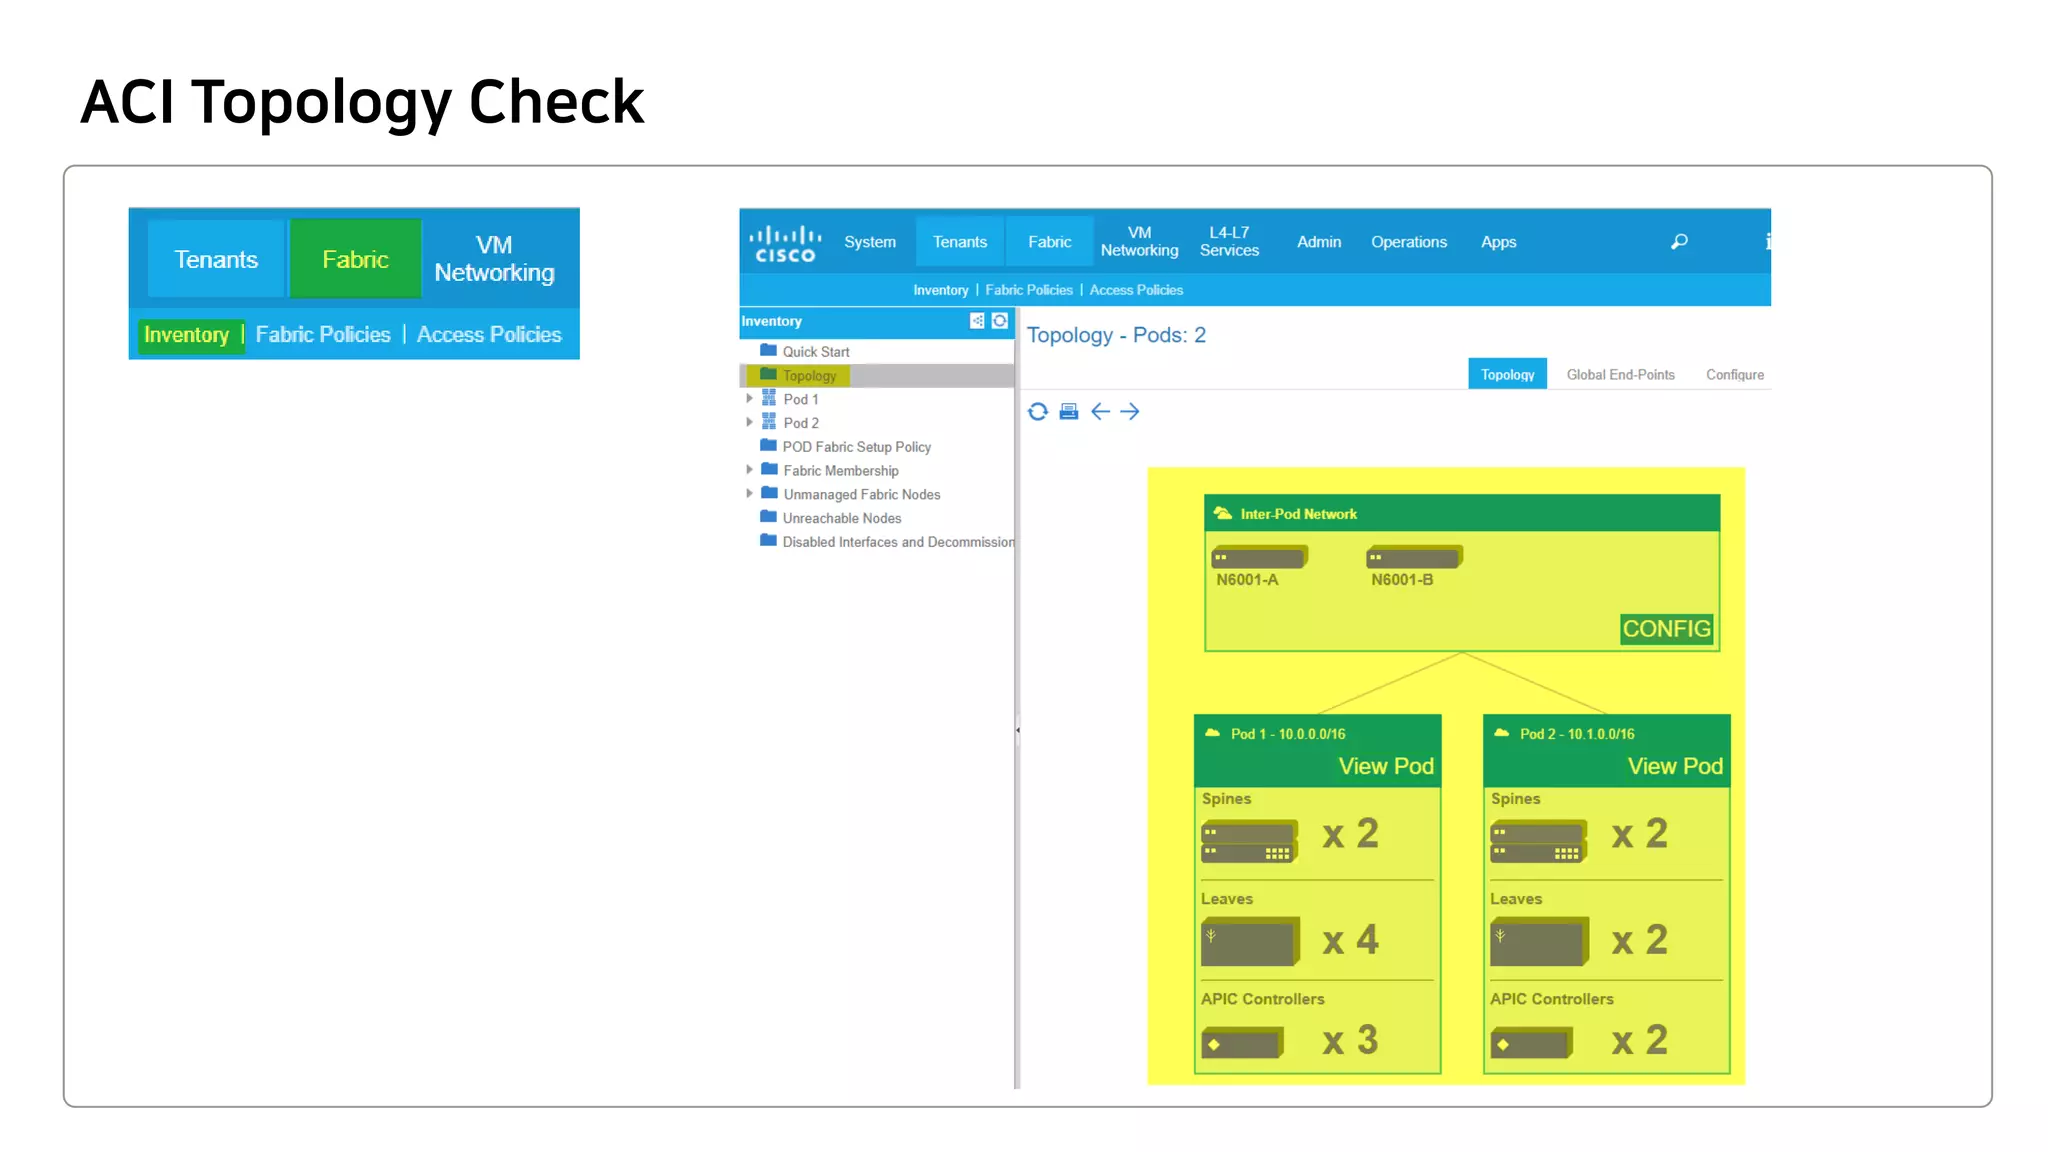Open Access Policies submenu link
This screenshot has height=1152, width=2048.
click(x=1136, y=290)
